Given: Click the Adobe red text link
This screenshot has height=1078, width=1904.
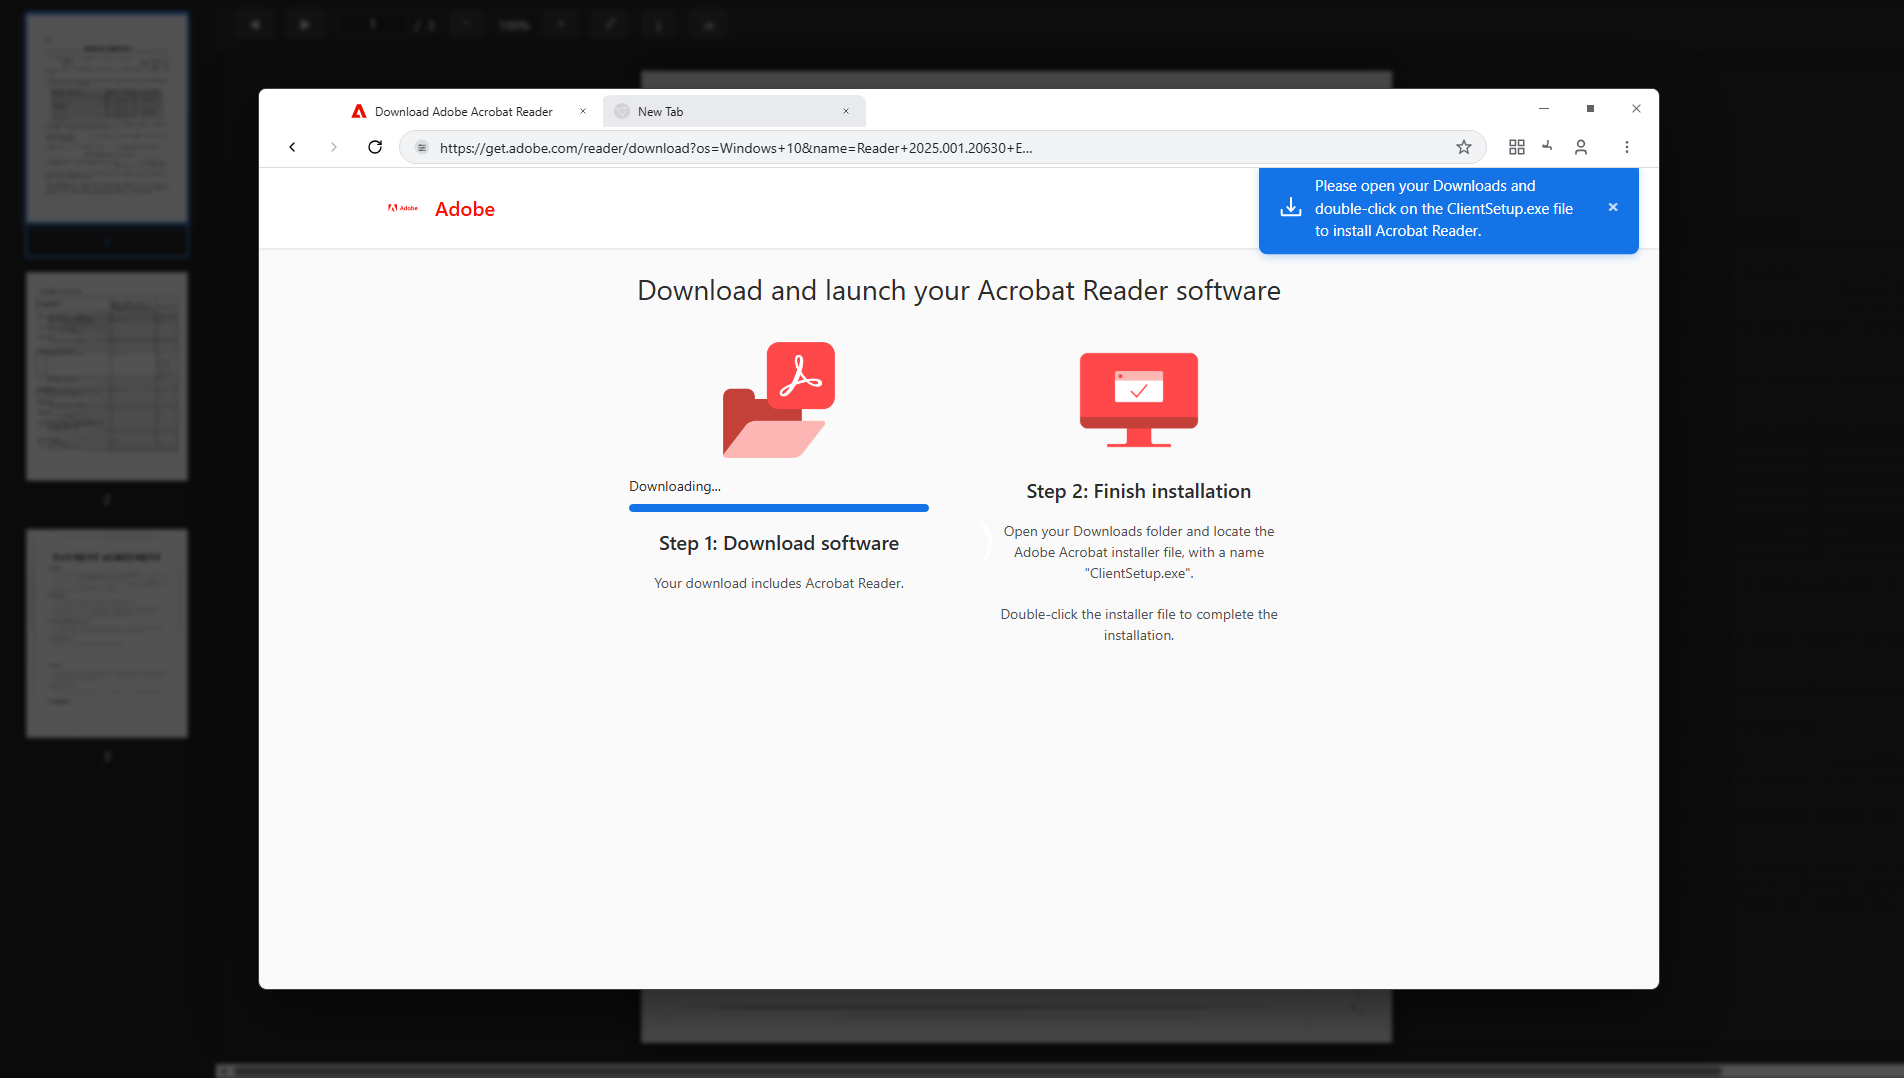Looking at the screenshot, I should pyautogui.click(x=465, y=209).
